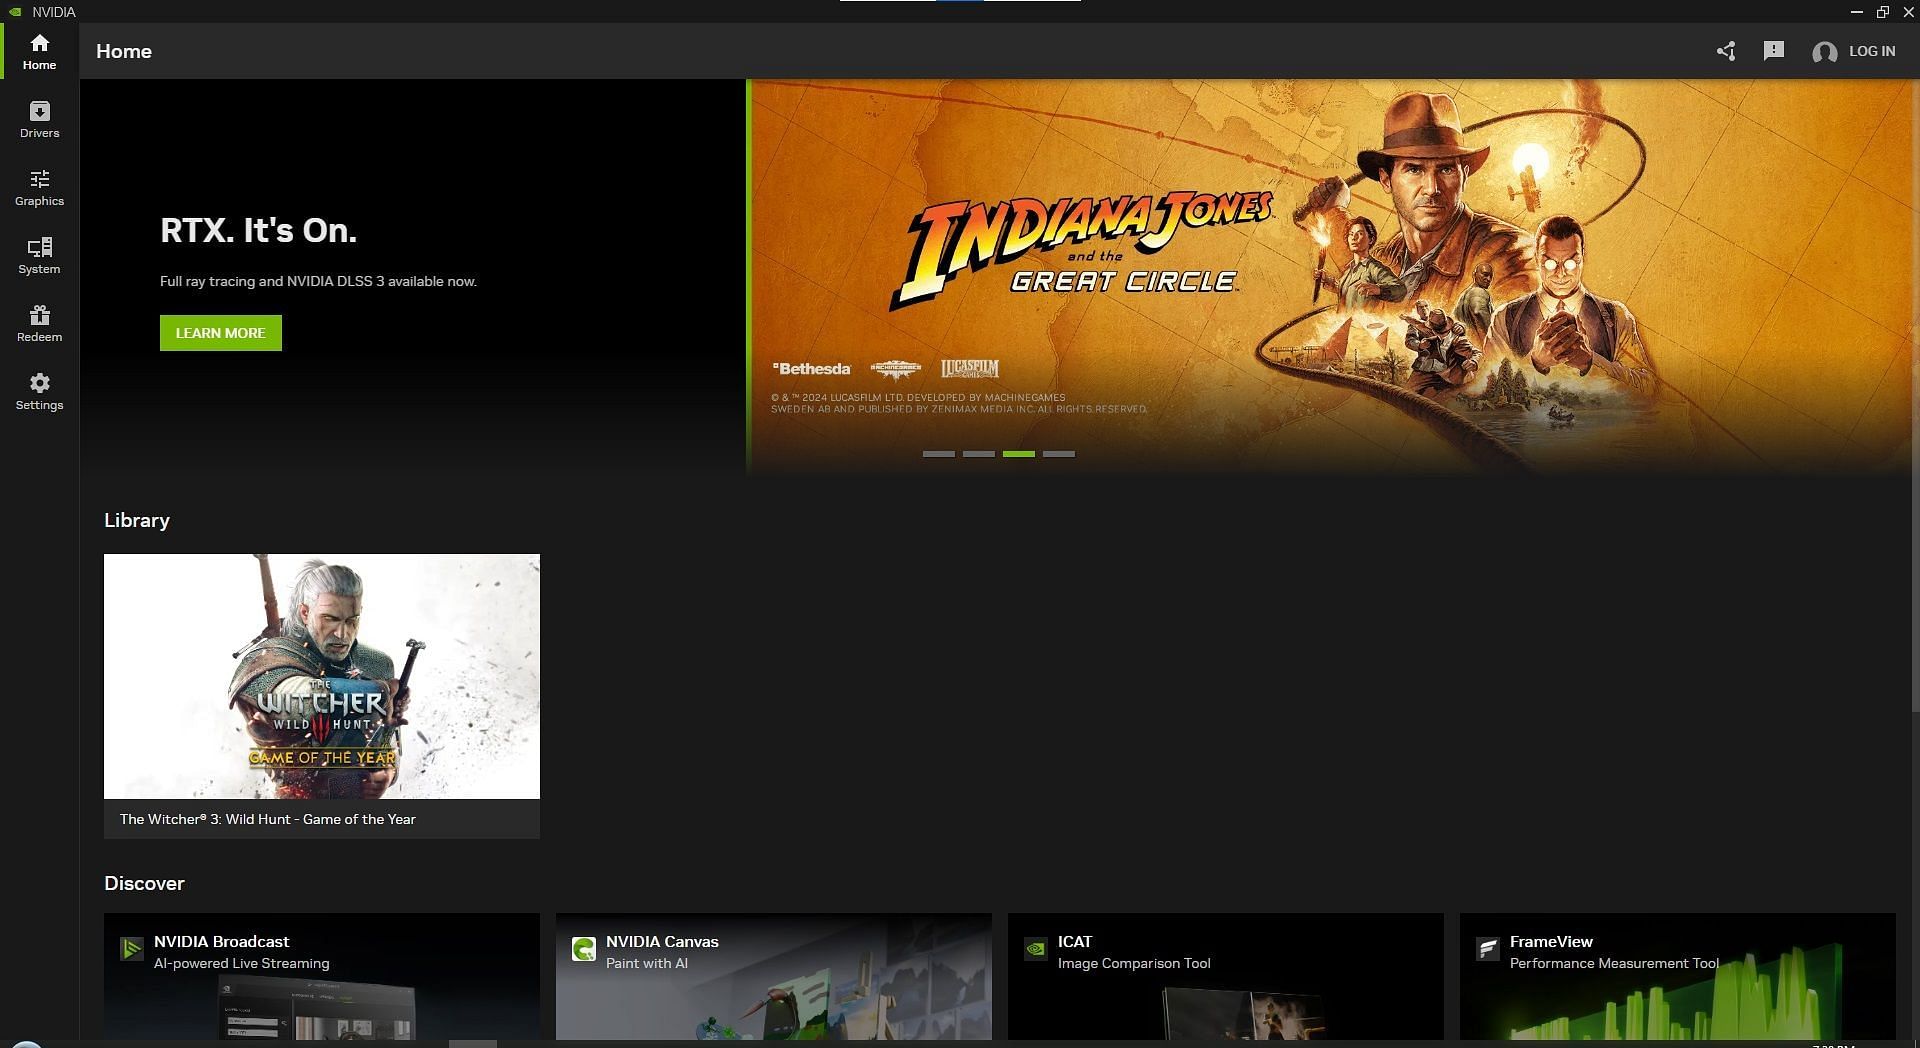Open the NVIDIA Broadcast discover card
This screenshot has height=1048, width=1920.
point(321,975)
